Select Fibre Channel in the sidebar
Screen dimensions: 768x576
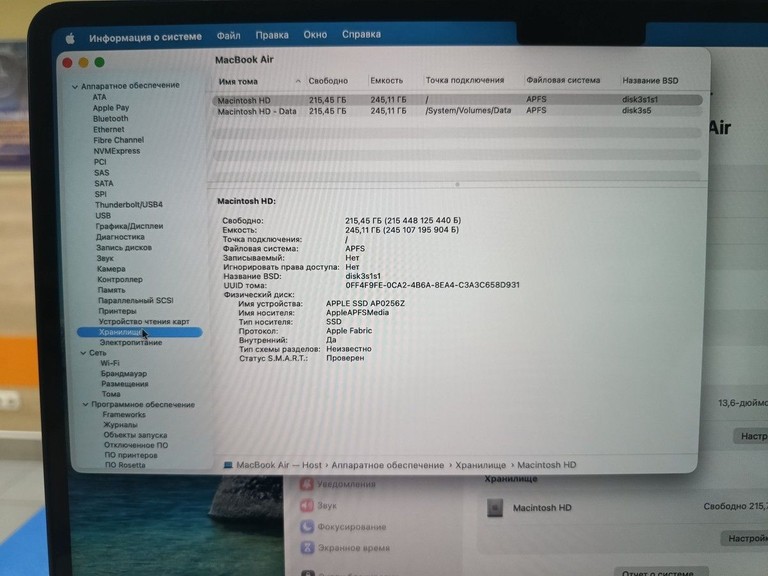tap(119, 140)
